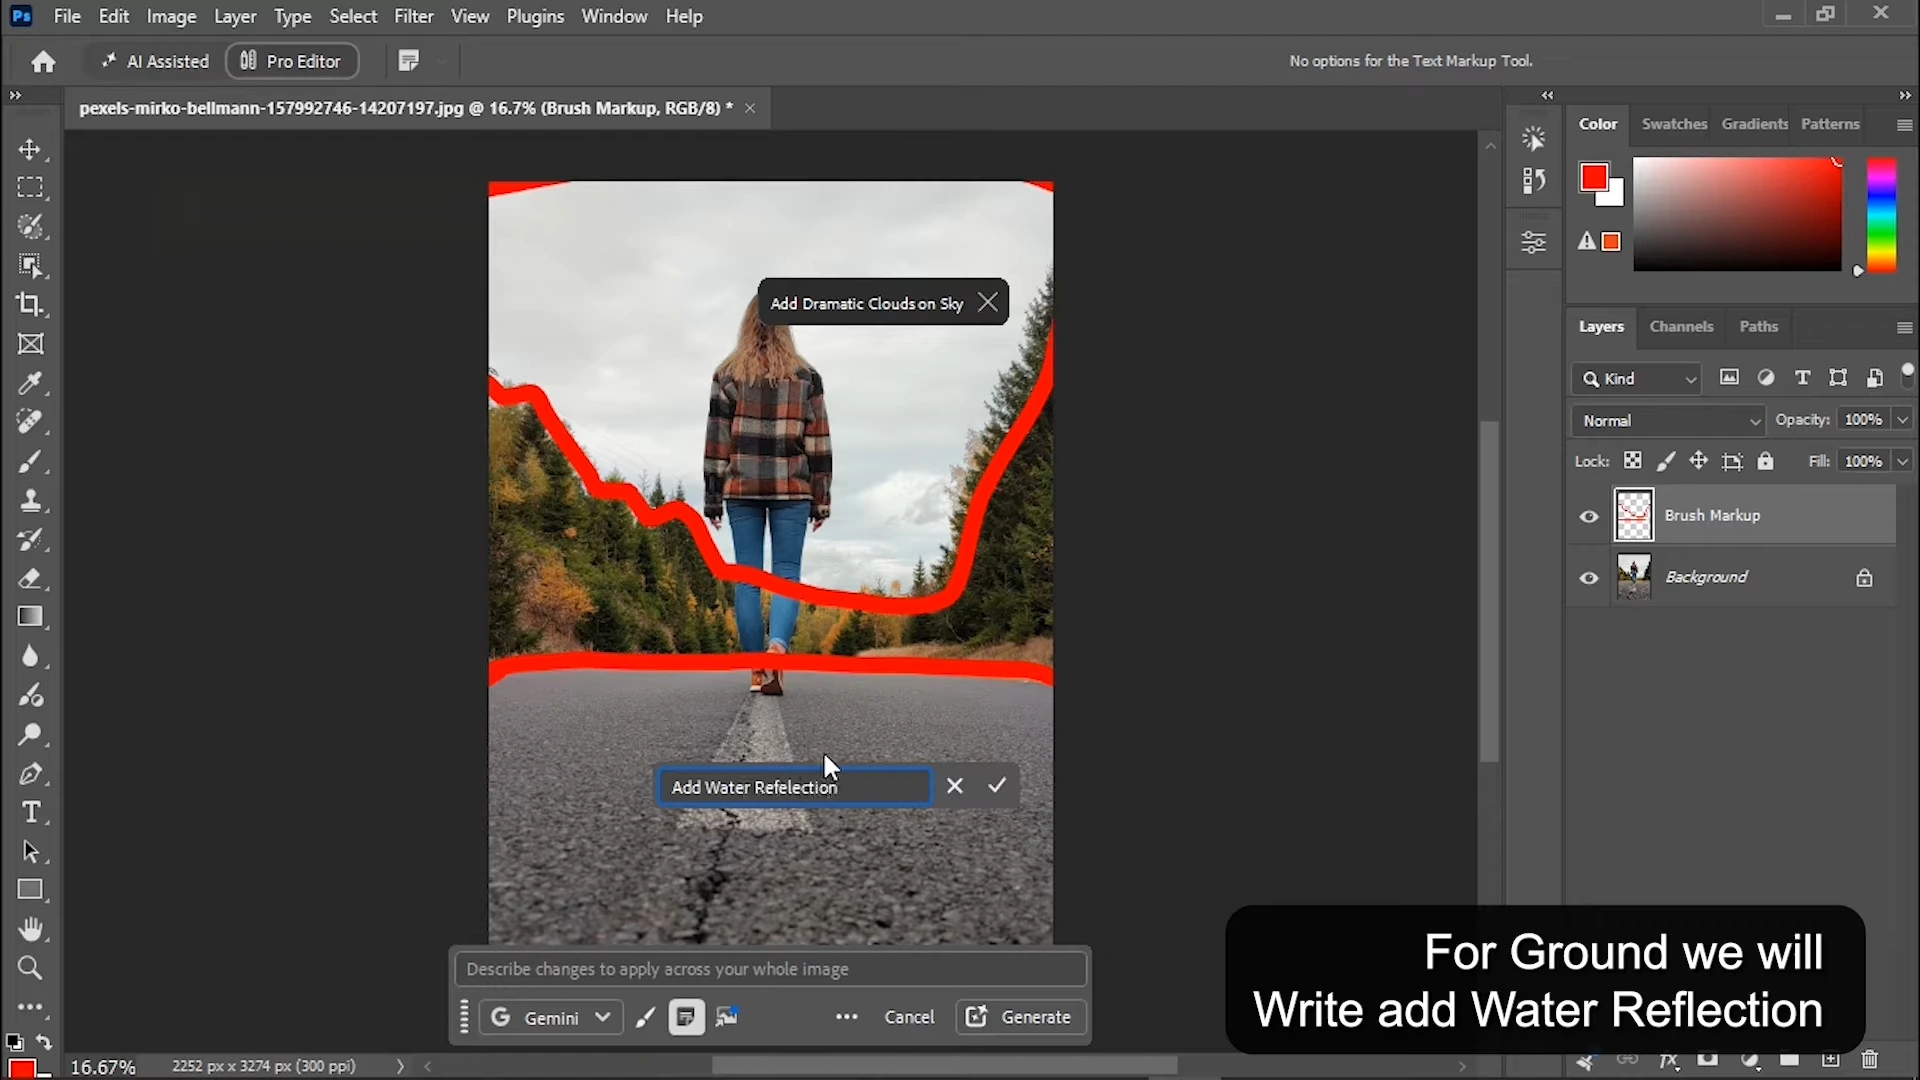Select the Pen tool

[x=30, y=774]
